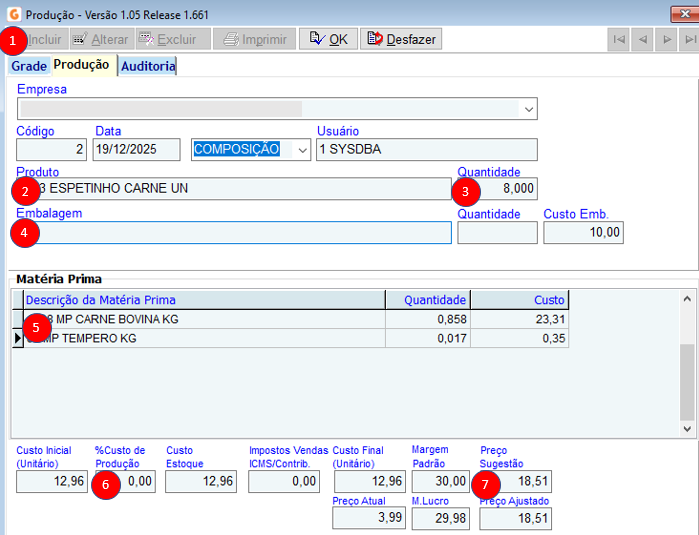Go to first record navigation arrow

point(619,40)
